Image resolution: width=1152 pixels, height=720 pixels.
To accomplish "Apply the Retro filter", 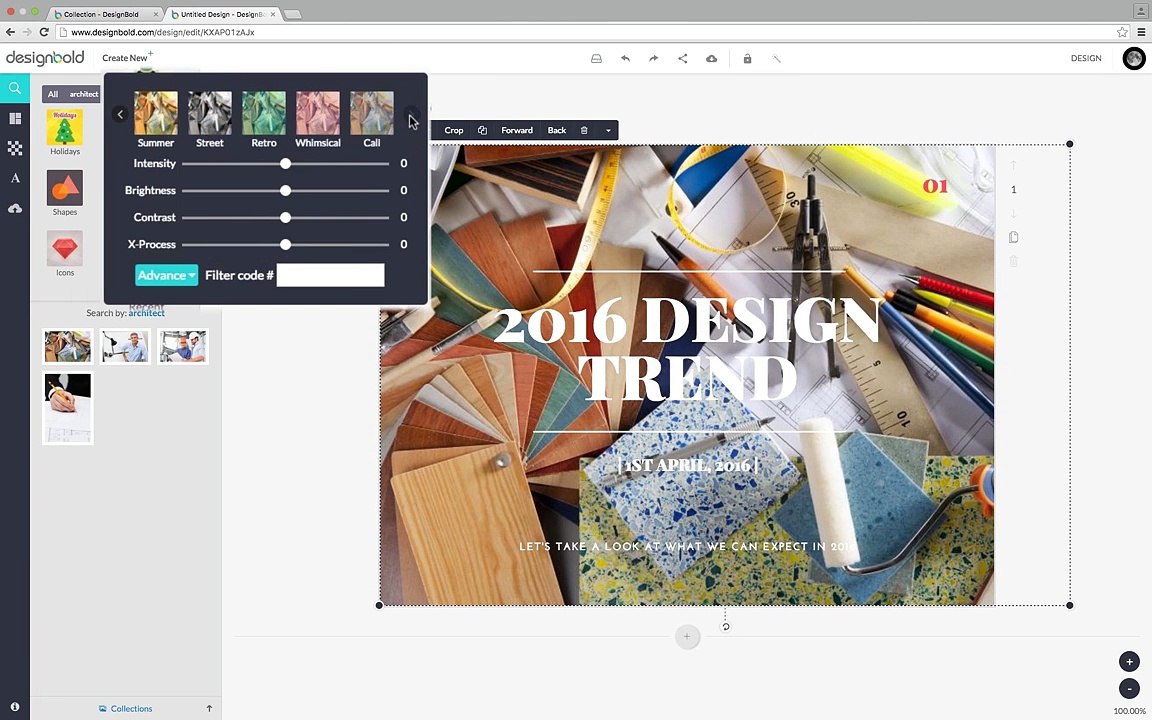I will pos(264,120).
